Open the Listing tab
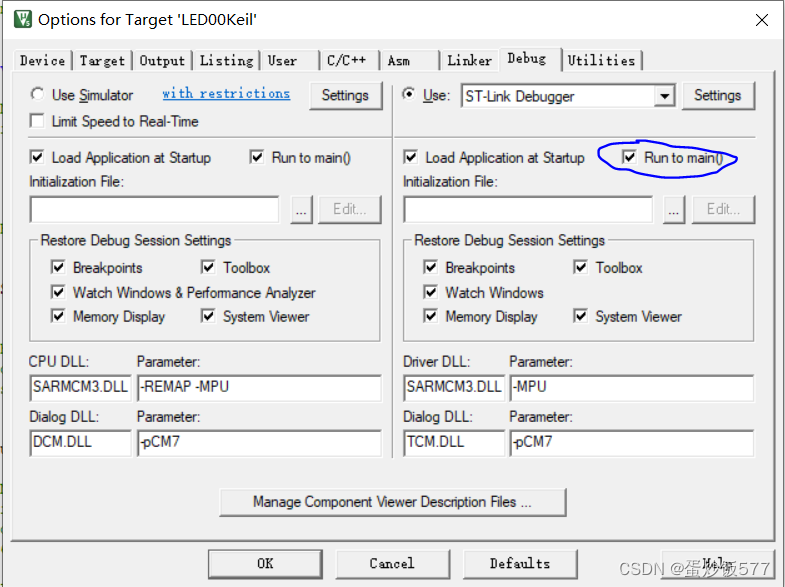This screenshot has width=785, height=587. pos(226,61)
